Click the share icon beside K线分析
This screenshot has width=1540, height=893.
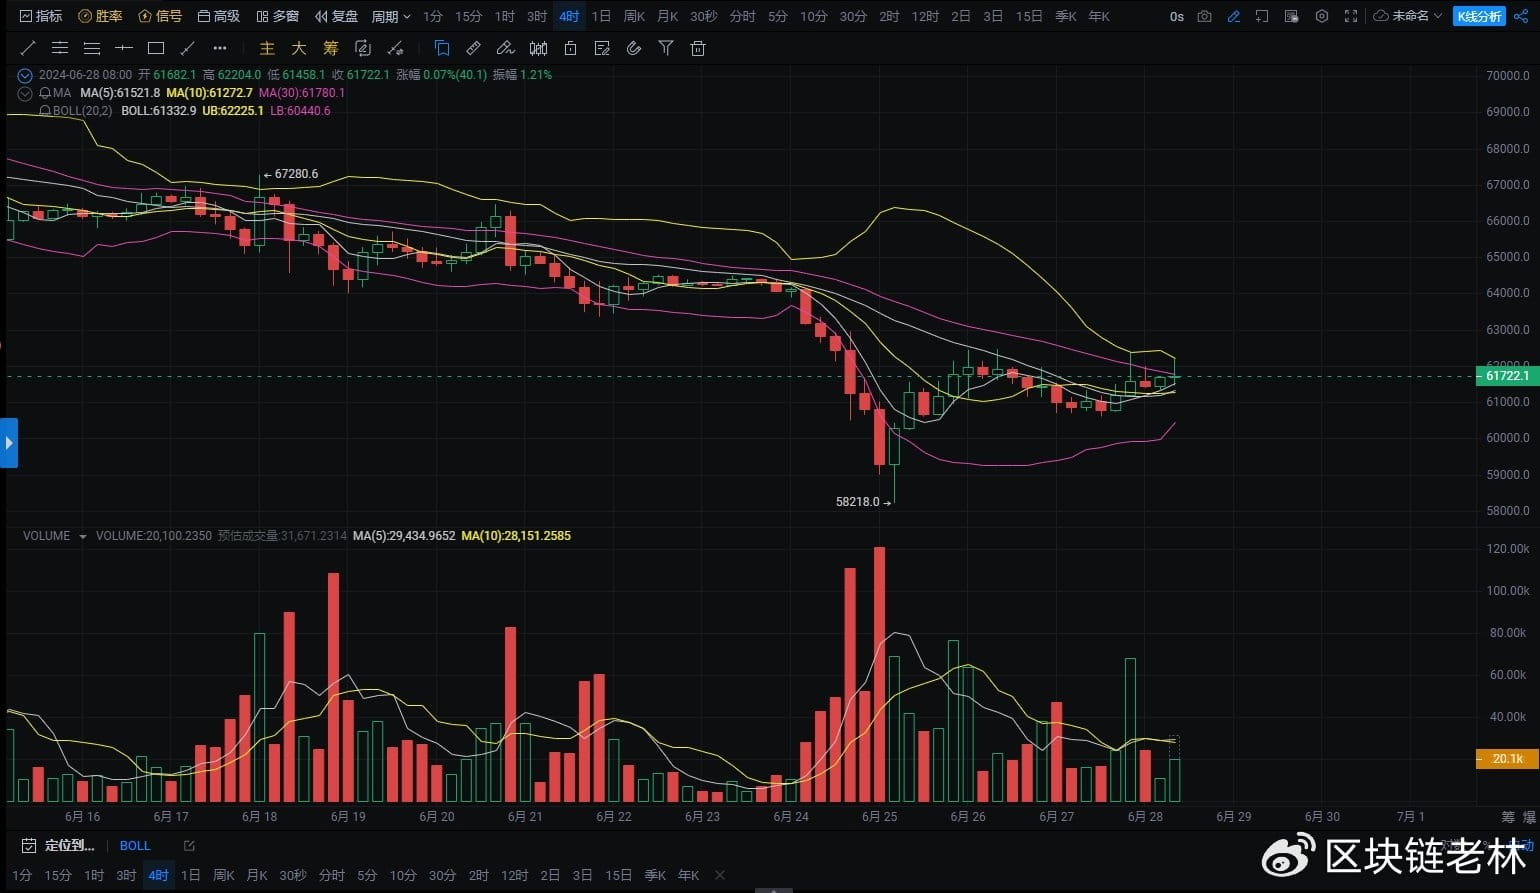(x=1520, y=16)
